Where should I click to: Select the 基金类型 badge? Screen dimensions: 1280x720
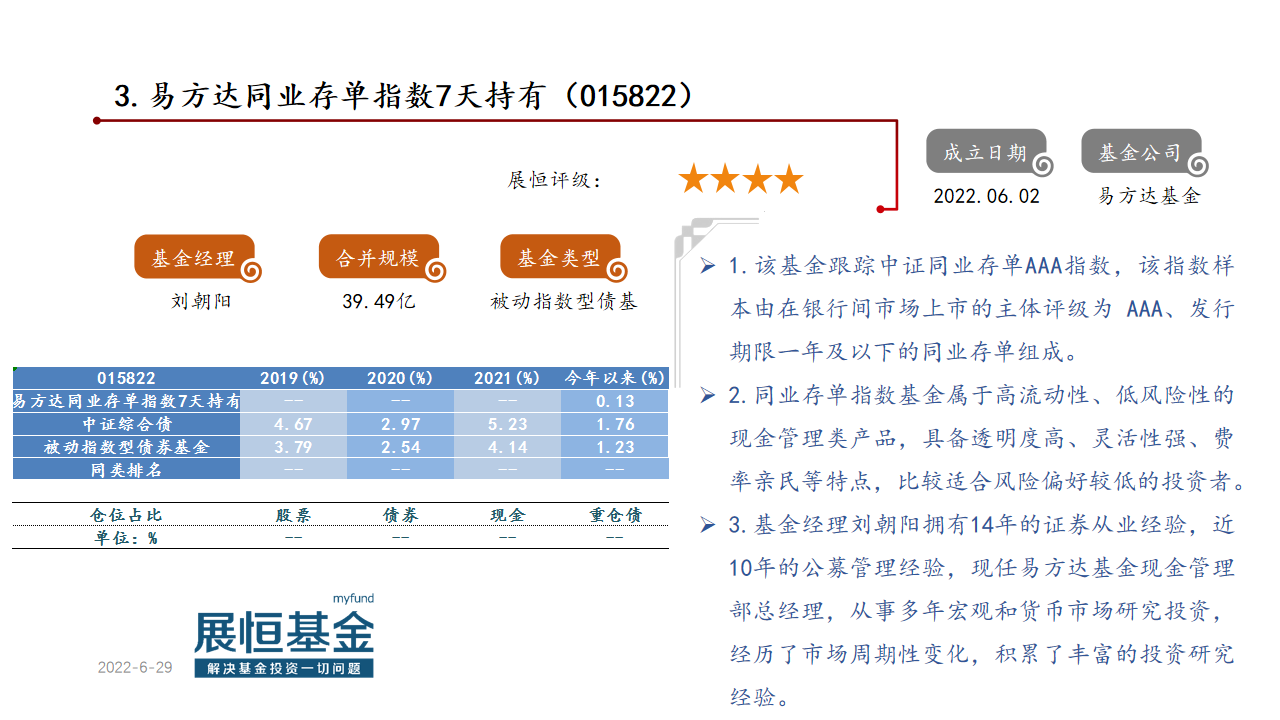click(563, 258)
